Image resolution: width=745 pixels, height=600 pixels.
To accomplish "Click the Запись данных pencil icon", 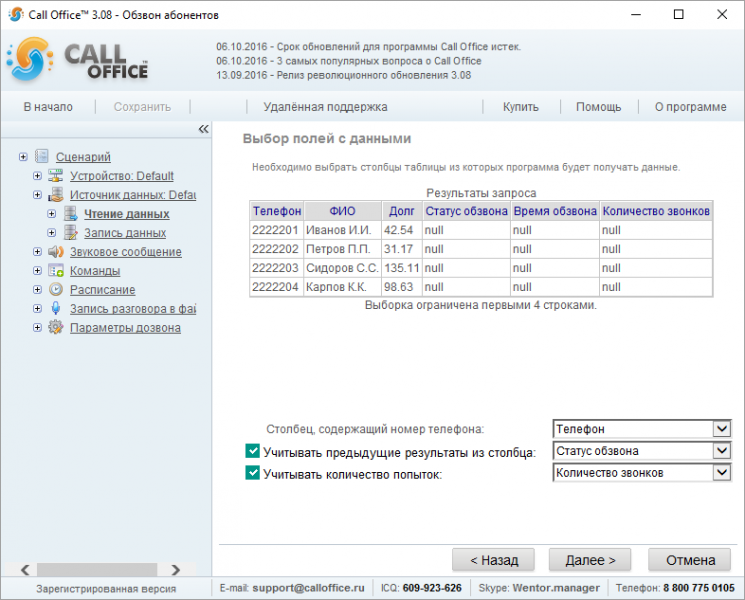I will point(71,232).
